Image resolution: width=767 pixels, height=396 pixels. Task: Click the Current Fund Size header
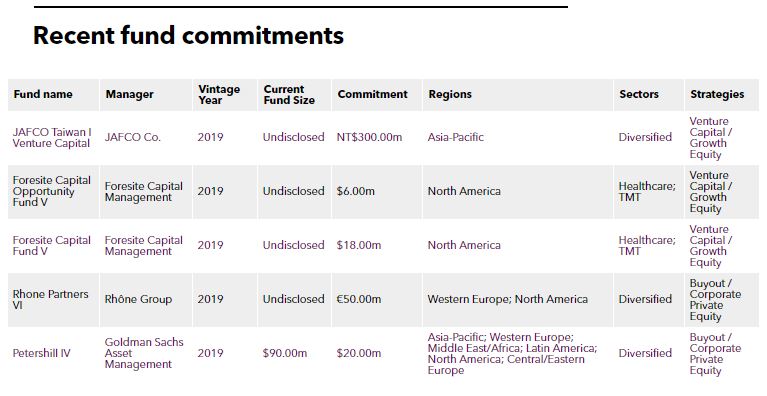point(289,94)
